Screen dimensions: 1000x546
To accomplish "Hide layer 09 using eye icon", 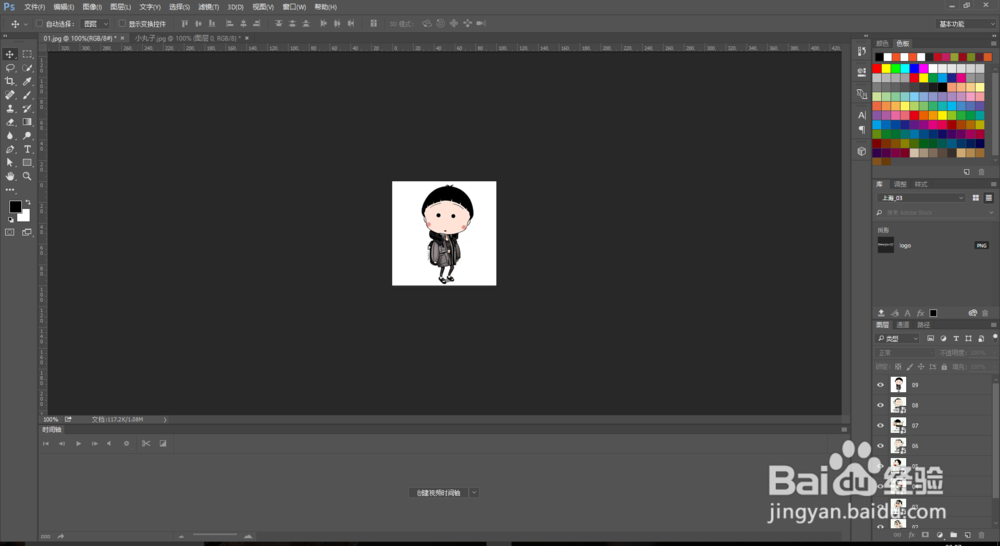I will point(881,385).
